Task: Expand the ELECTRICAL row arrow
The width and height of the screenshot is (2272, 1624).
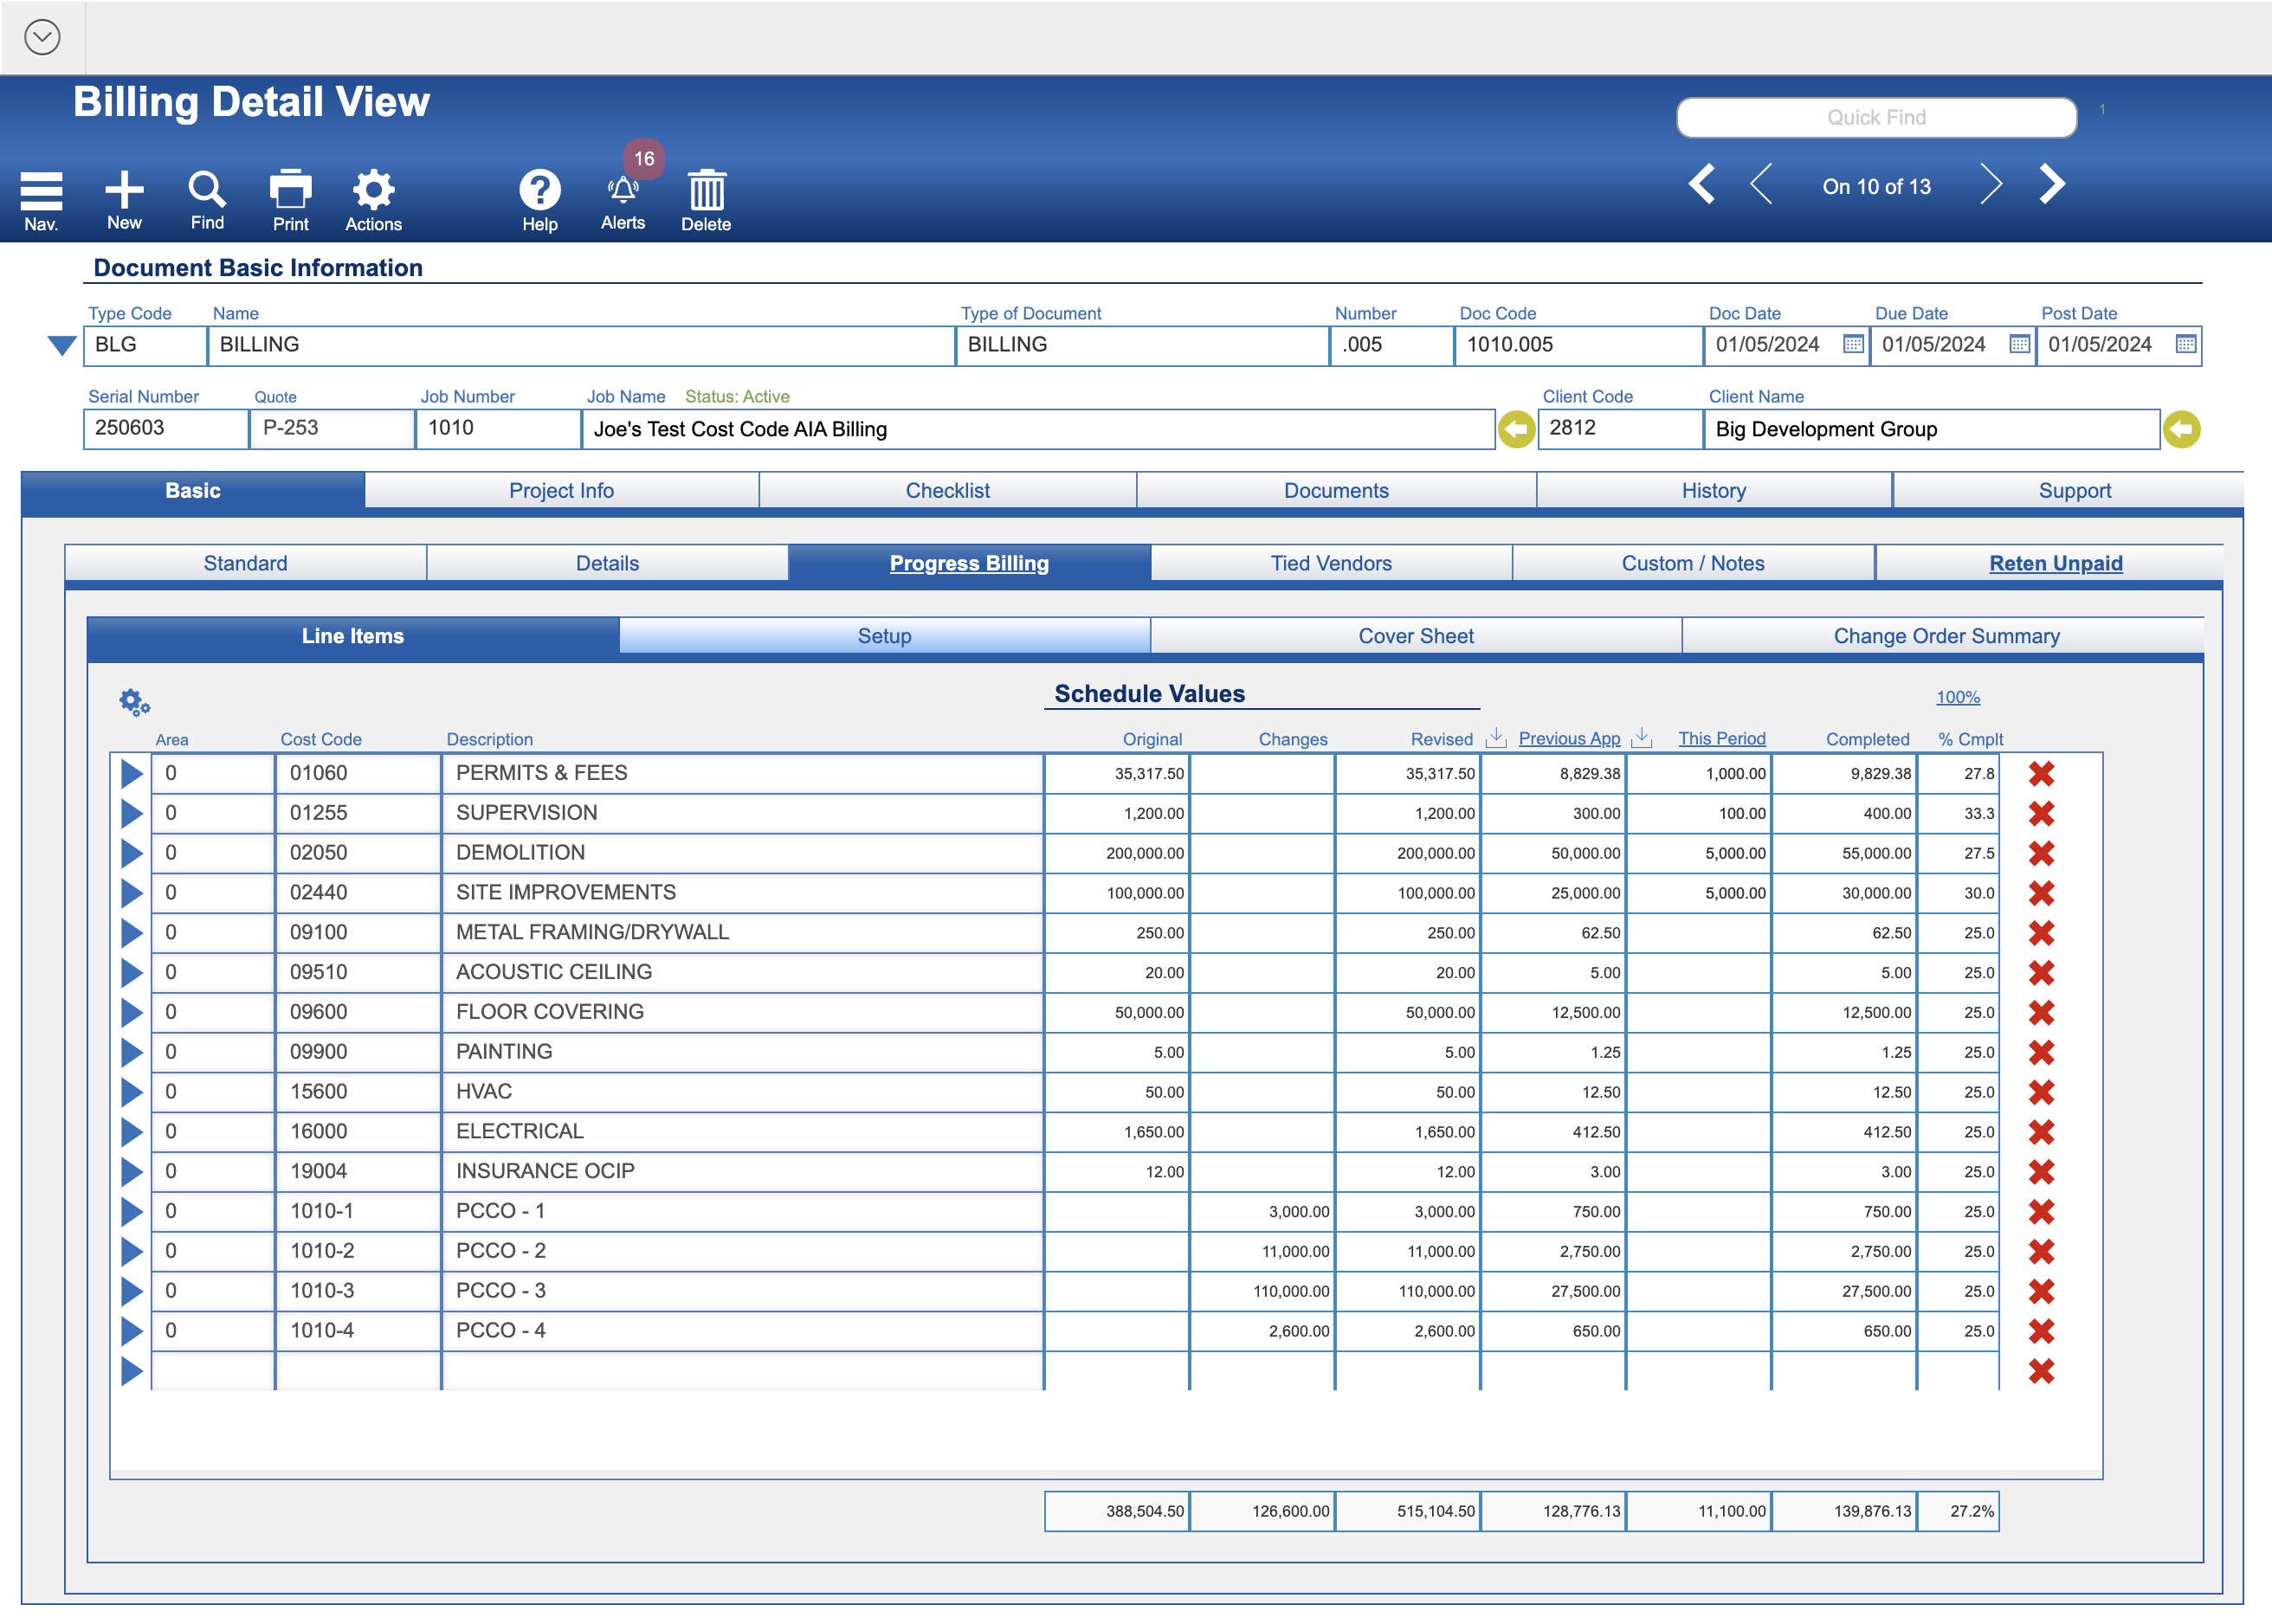Action: [131, 1132]
